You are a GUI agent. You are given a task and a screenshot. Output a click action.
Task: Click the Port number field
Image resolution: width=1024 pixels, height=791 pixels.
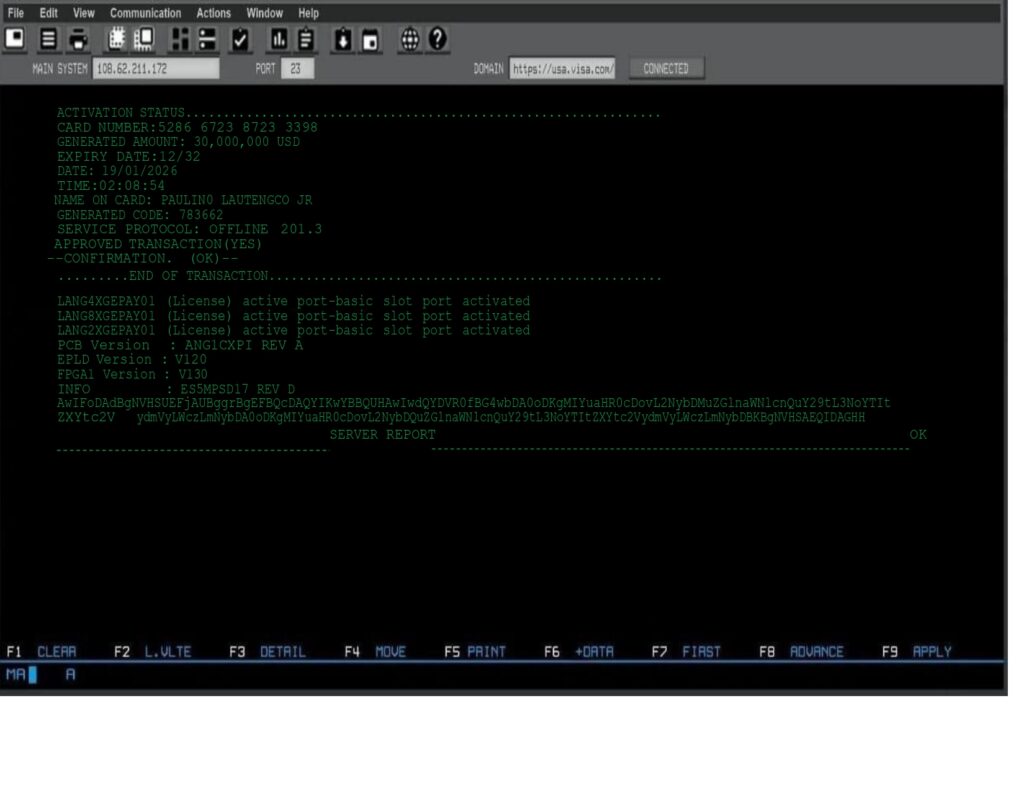pyautogui.click(x=296, y=69)
